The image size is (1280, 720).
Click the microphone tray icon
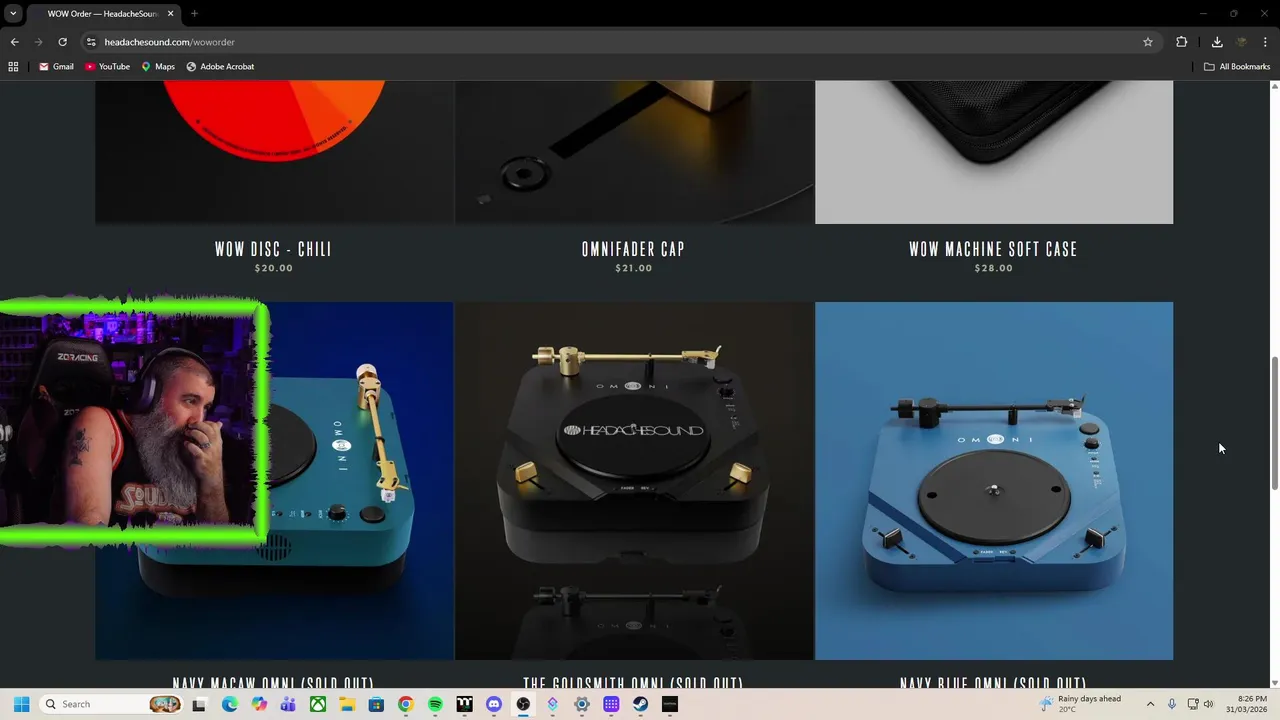(1172, 704)
